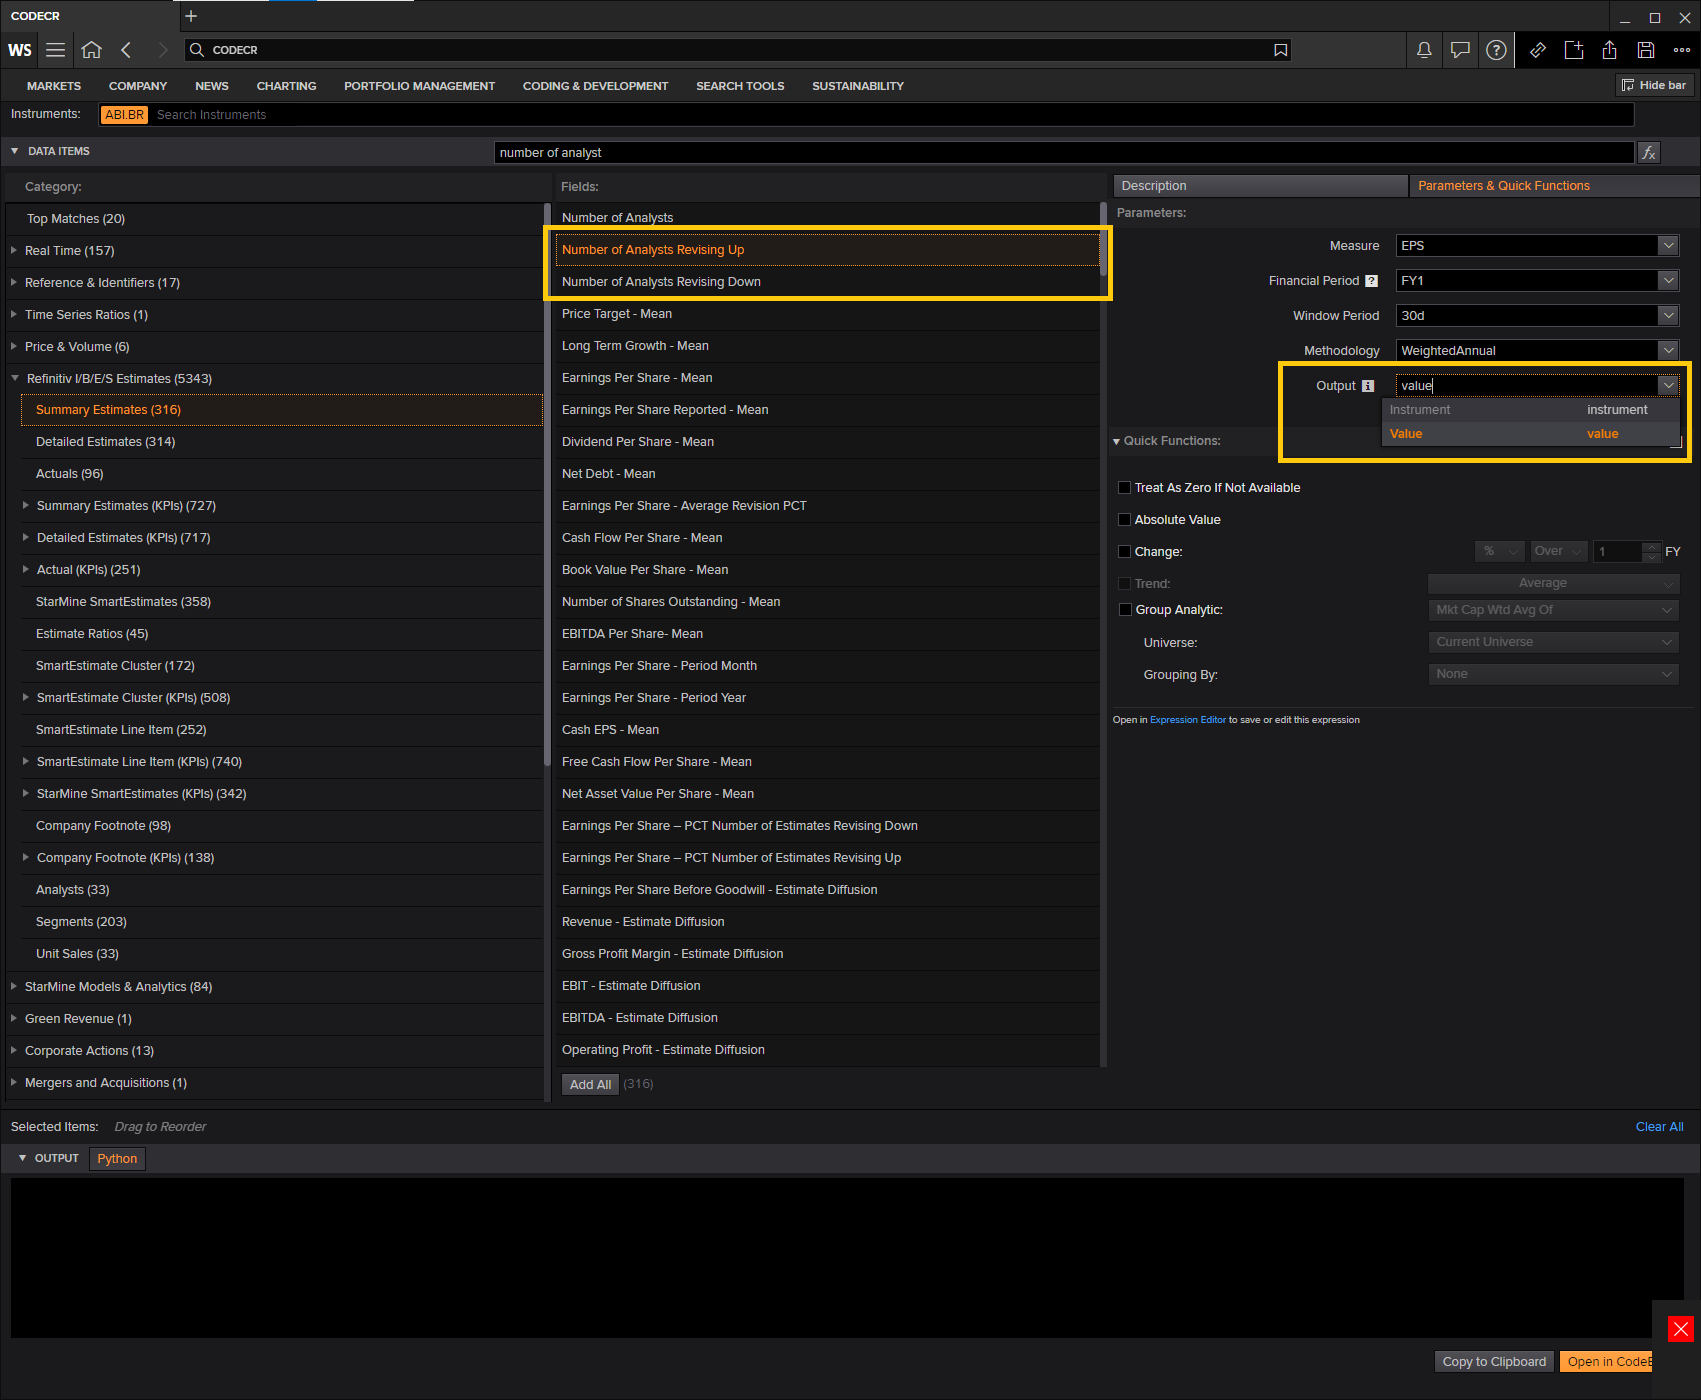Click the Add All button
1701x1400 pixels.
(590, 1085)
